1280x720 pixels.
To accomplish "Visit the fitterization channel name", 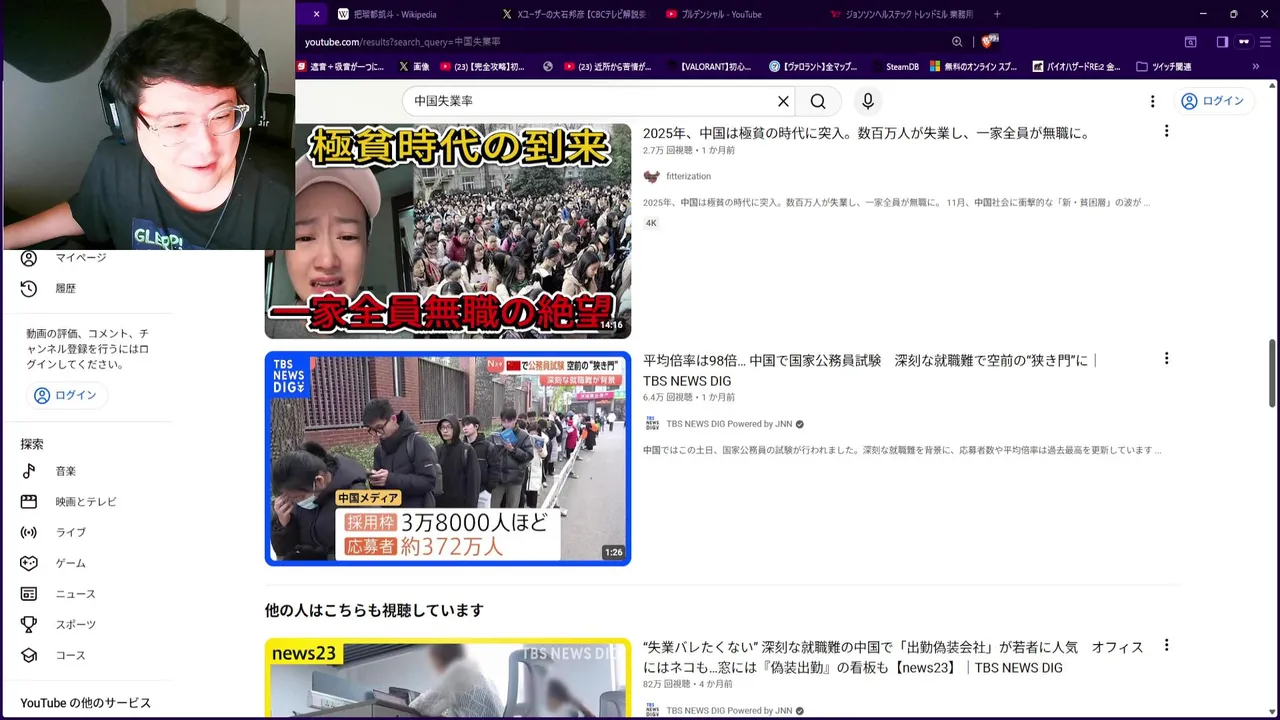I will click(688, 176).
